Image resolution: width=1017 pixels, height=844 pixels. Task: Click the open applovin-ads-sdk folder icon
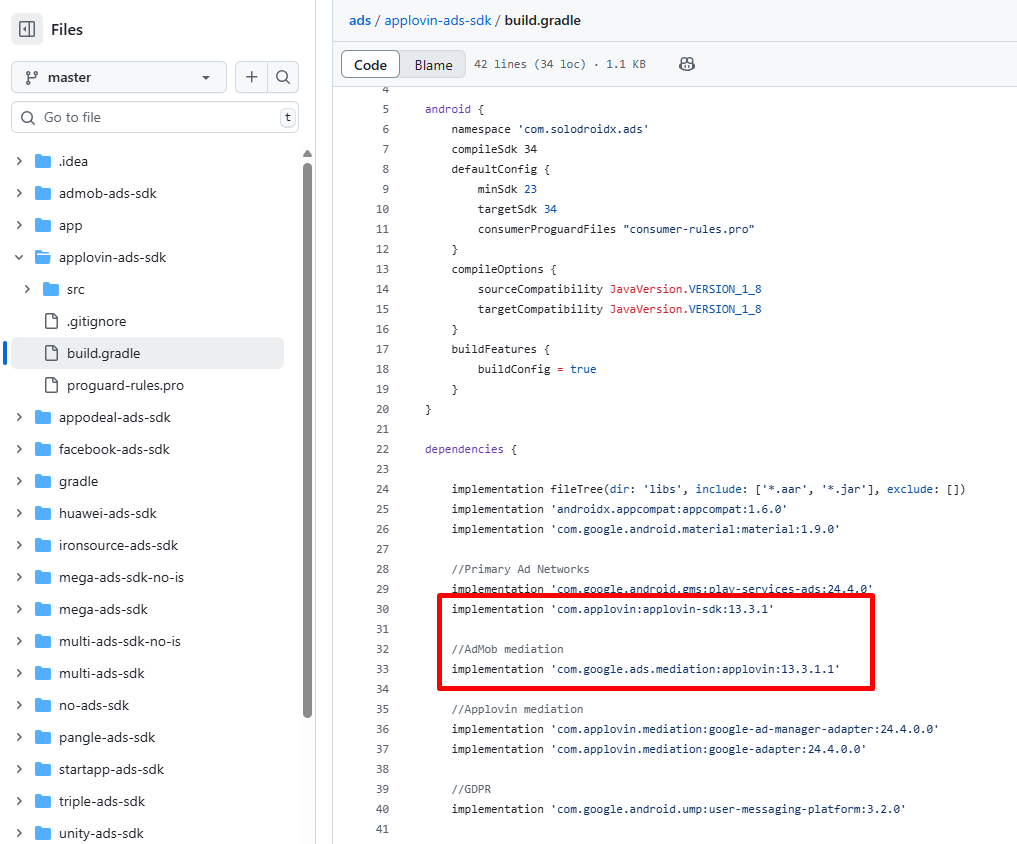point(43,258)
